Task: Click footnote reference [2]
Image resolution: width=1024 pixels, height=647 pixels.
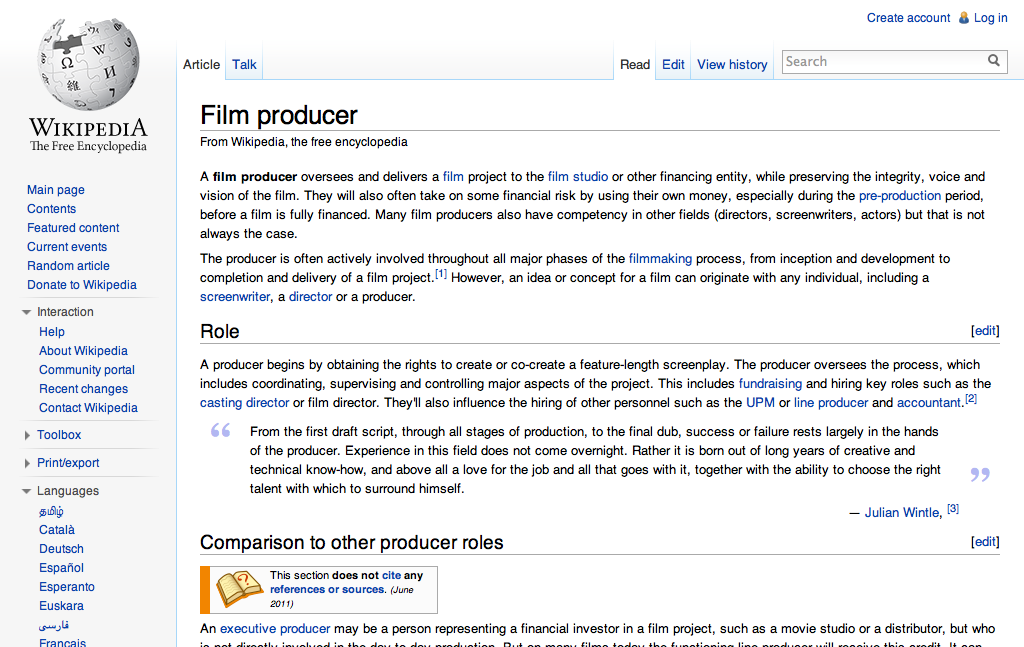Action: pyautogui.click(x=971, y=398)
